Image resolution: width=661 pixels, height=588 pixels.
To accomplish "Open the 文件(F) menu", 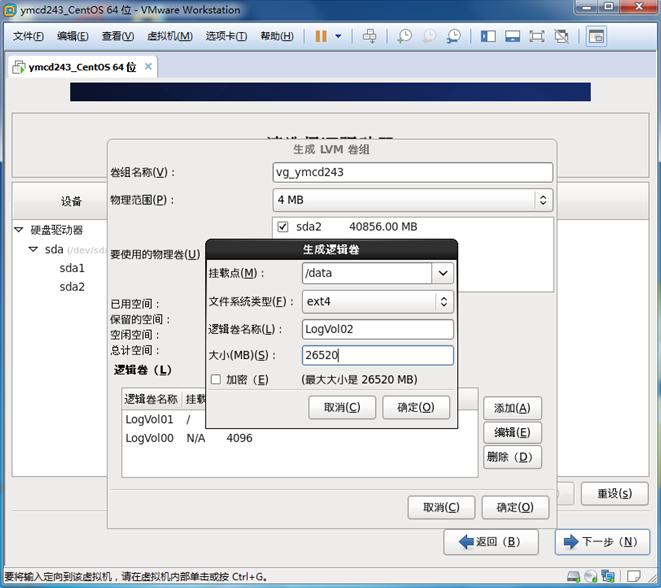I will pyautogui.click(x=28, y=36).
